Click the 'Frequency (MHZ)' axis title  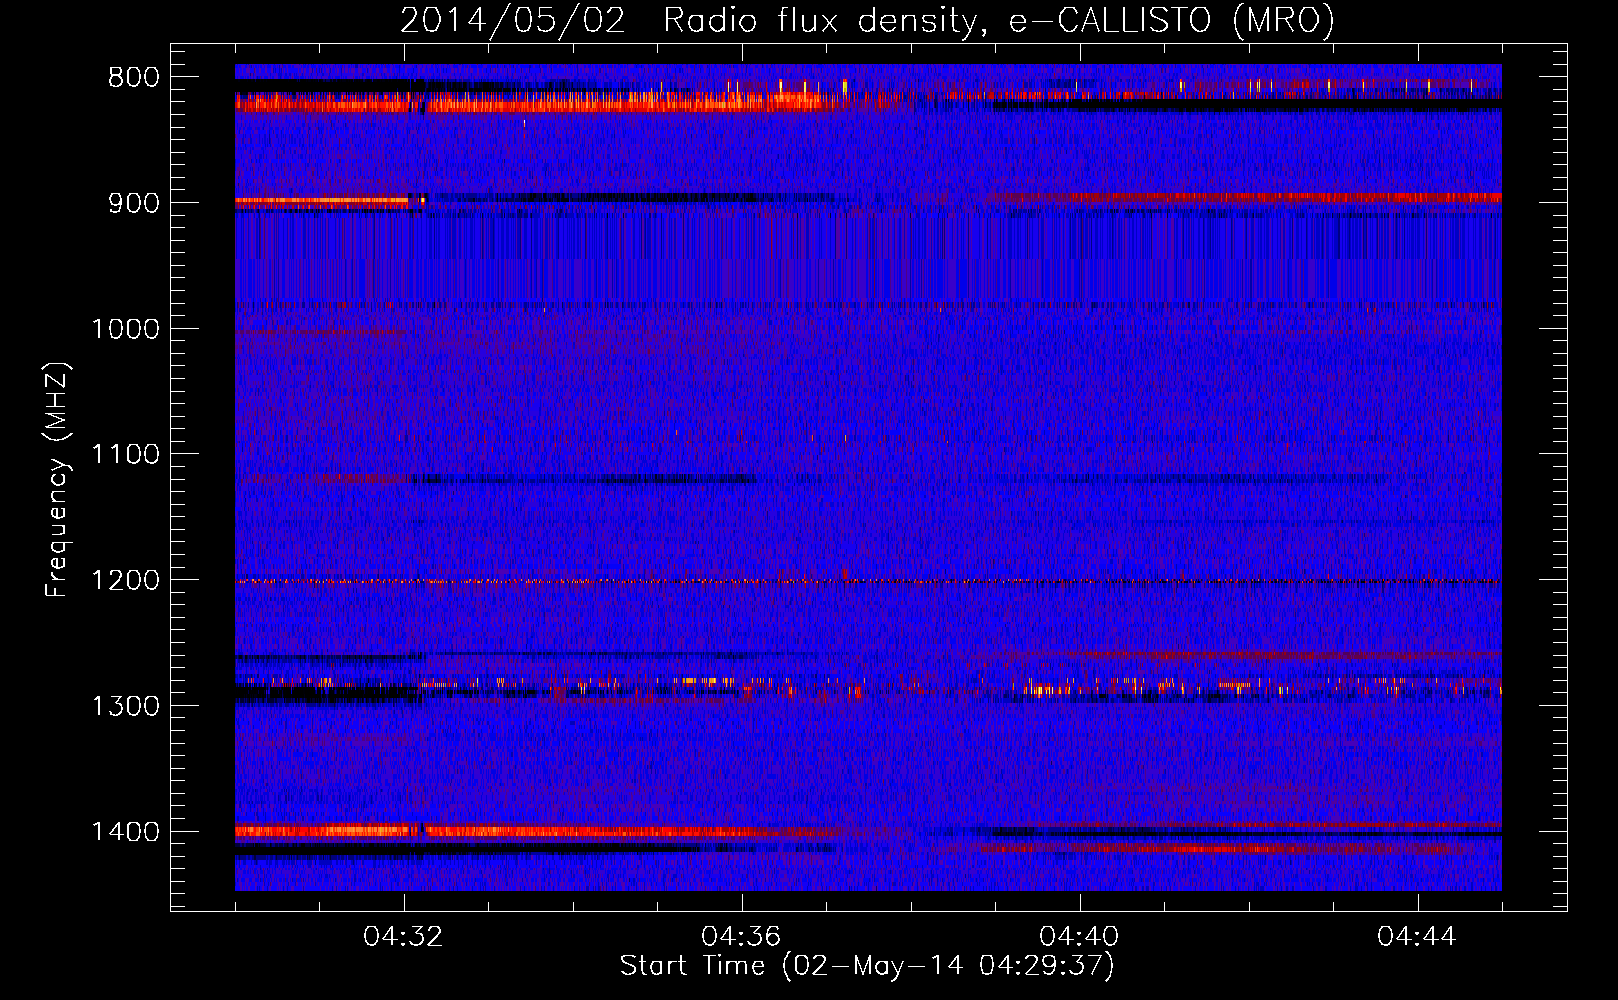(x=58, y=480)
